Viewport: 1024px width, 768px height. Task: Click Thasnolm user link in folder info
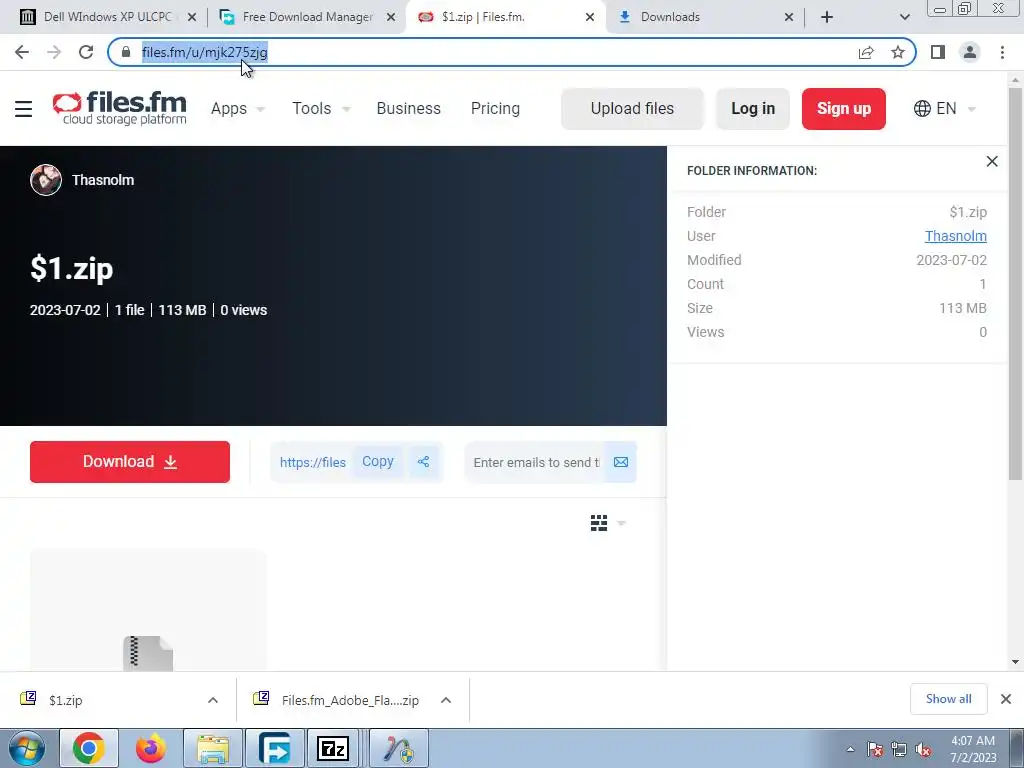coord(955,236)
